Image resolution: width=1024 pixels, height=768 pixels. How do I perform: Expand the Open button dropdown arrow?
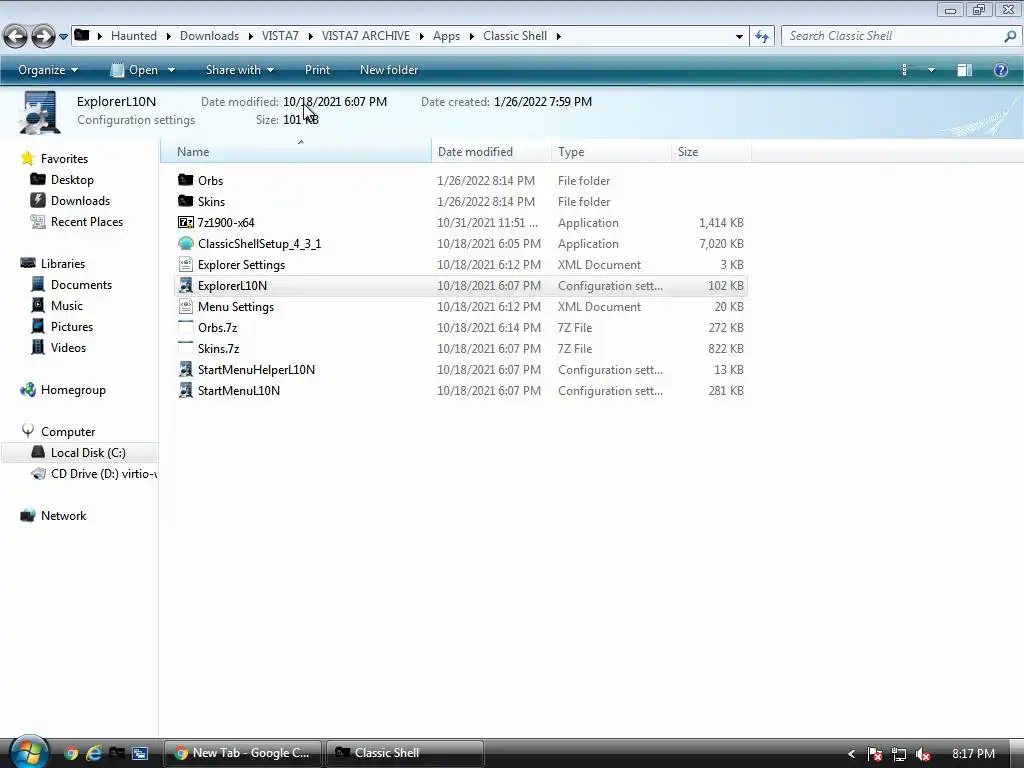(x=172, y=70)
